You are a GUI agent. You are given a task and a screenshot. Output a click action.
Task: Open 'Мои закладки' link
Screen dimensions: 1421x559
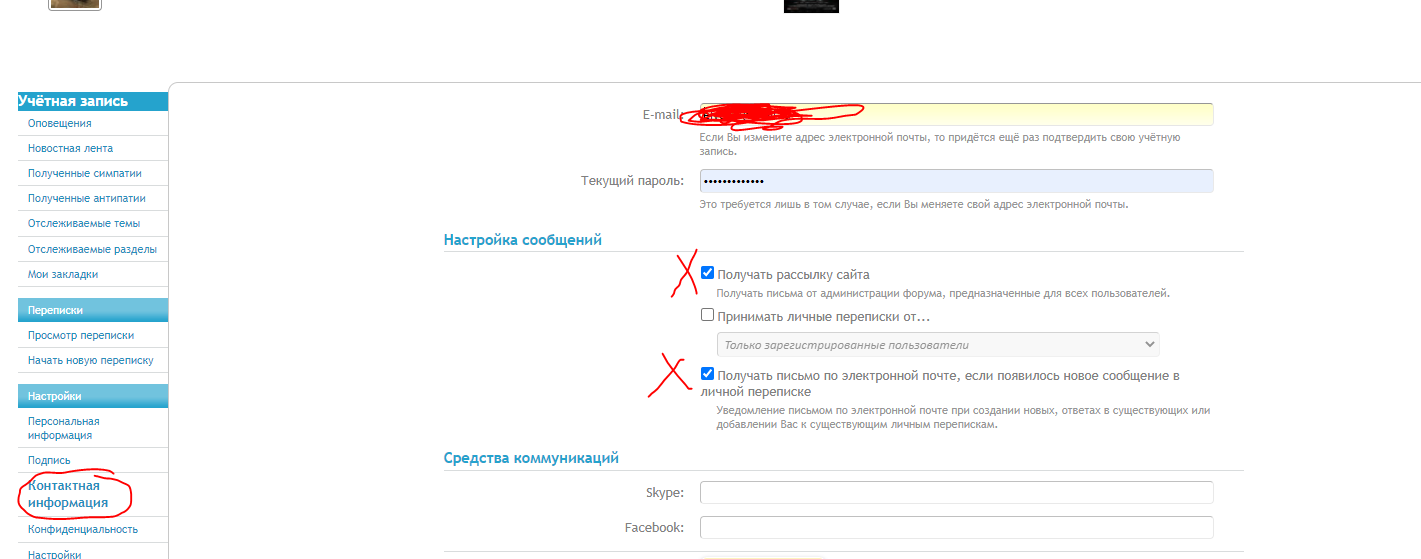(x=63, y=274)
